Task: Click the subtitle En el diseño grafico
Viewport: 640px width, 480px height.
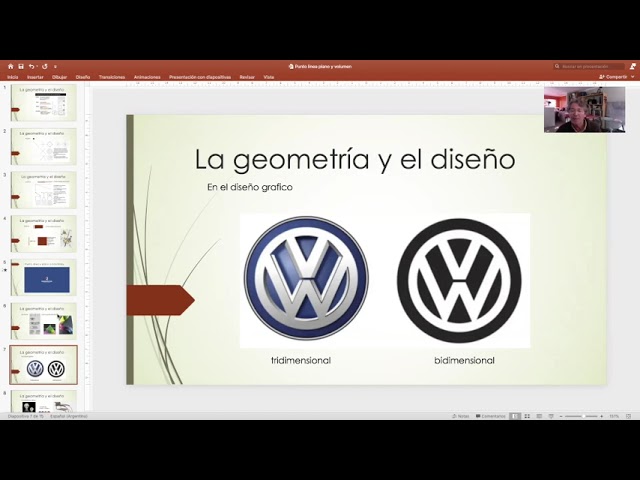Action: coord(250,187)
